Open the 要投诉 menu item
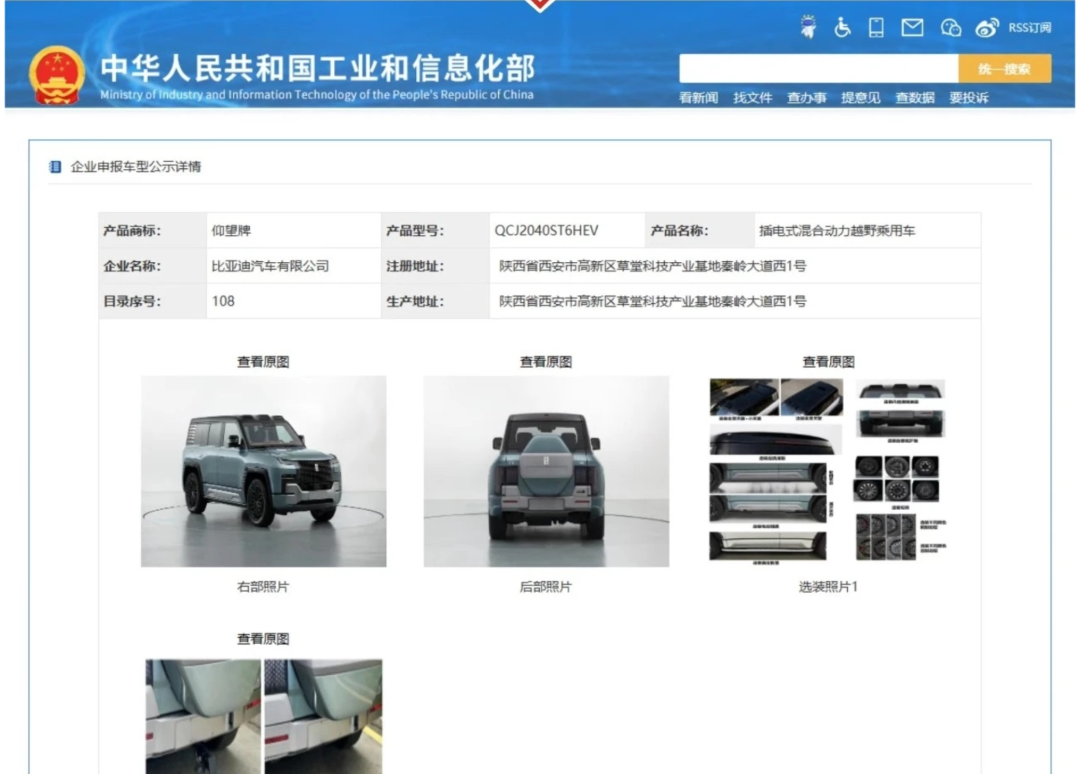The image size is (1080, 774). pyautogui.click(x=968, y=98)
